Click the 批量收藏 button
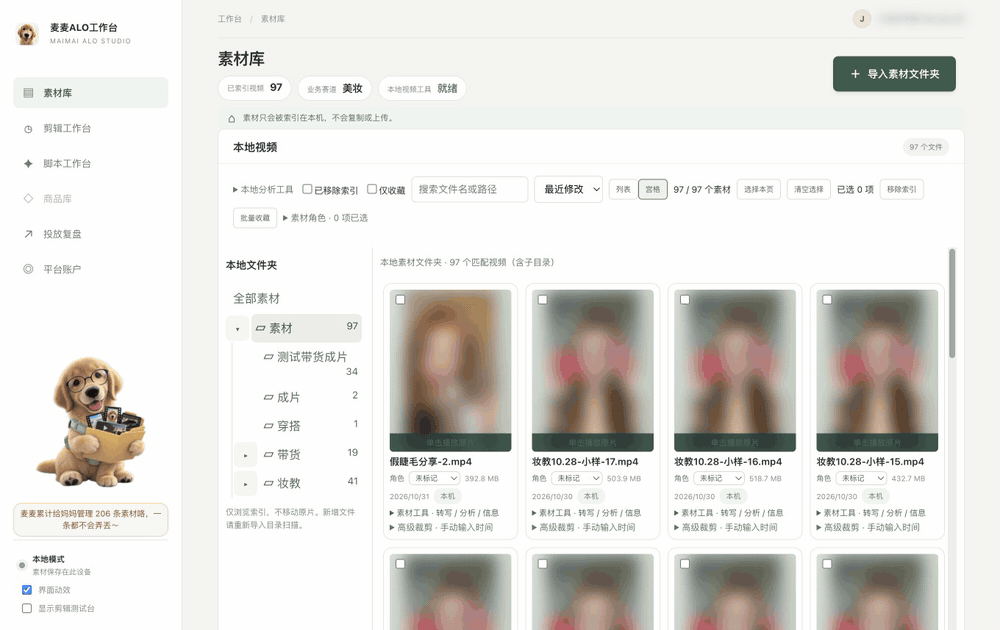Image resolution: width=1000 pixels, height=630 pixels. 254,218
